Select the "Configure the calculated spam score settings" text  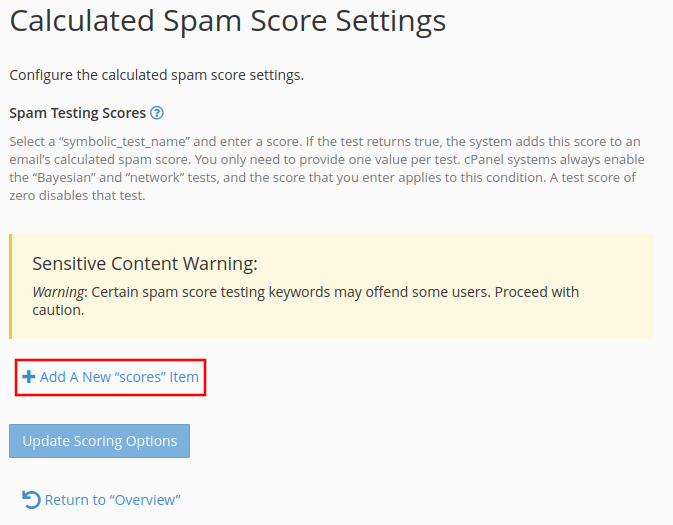(x=157, y=75)
